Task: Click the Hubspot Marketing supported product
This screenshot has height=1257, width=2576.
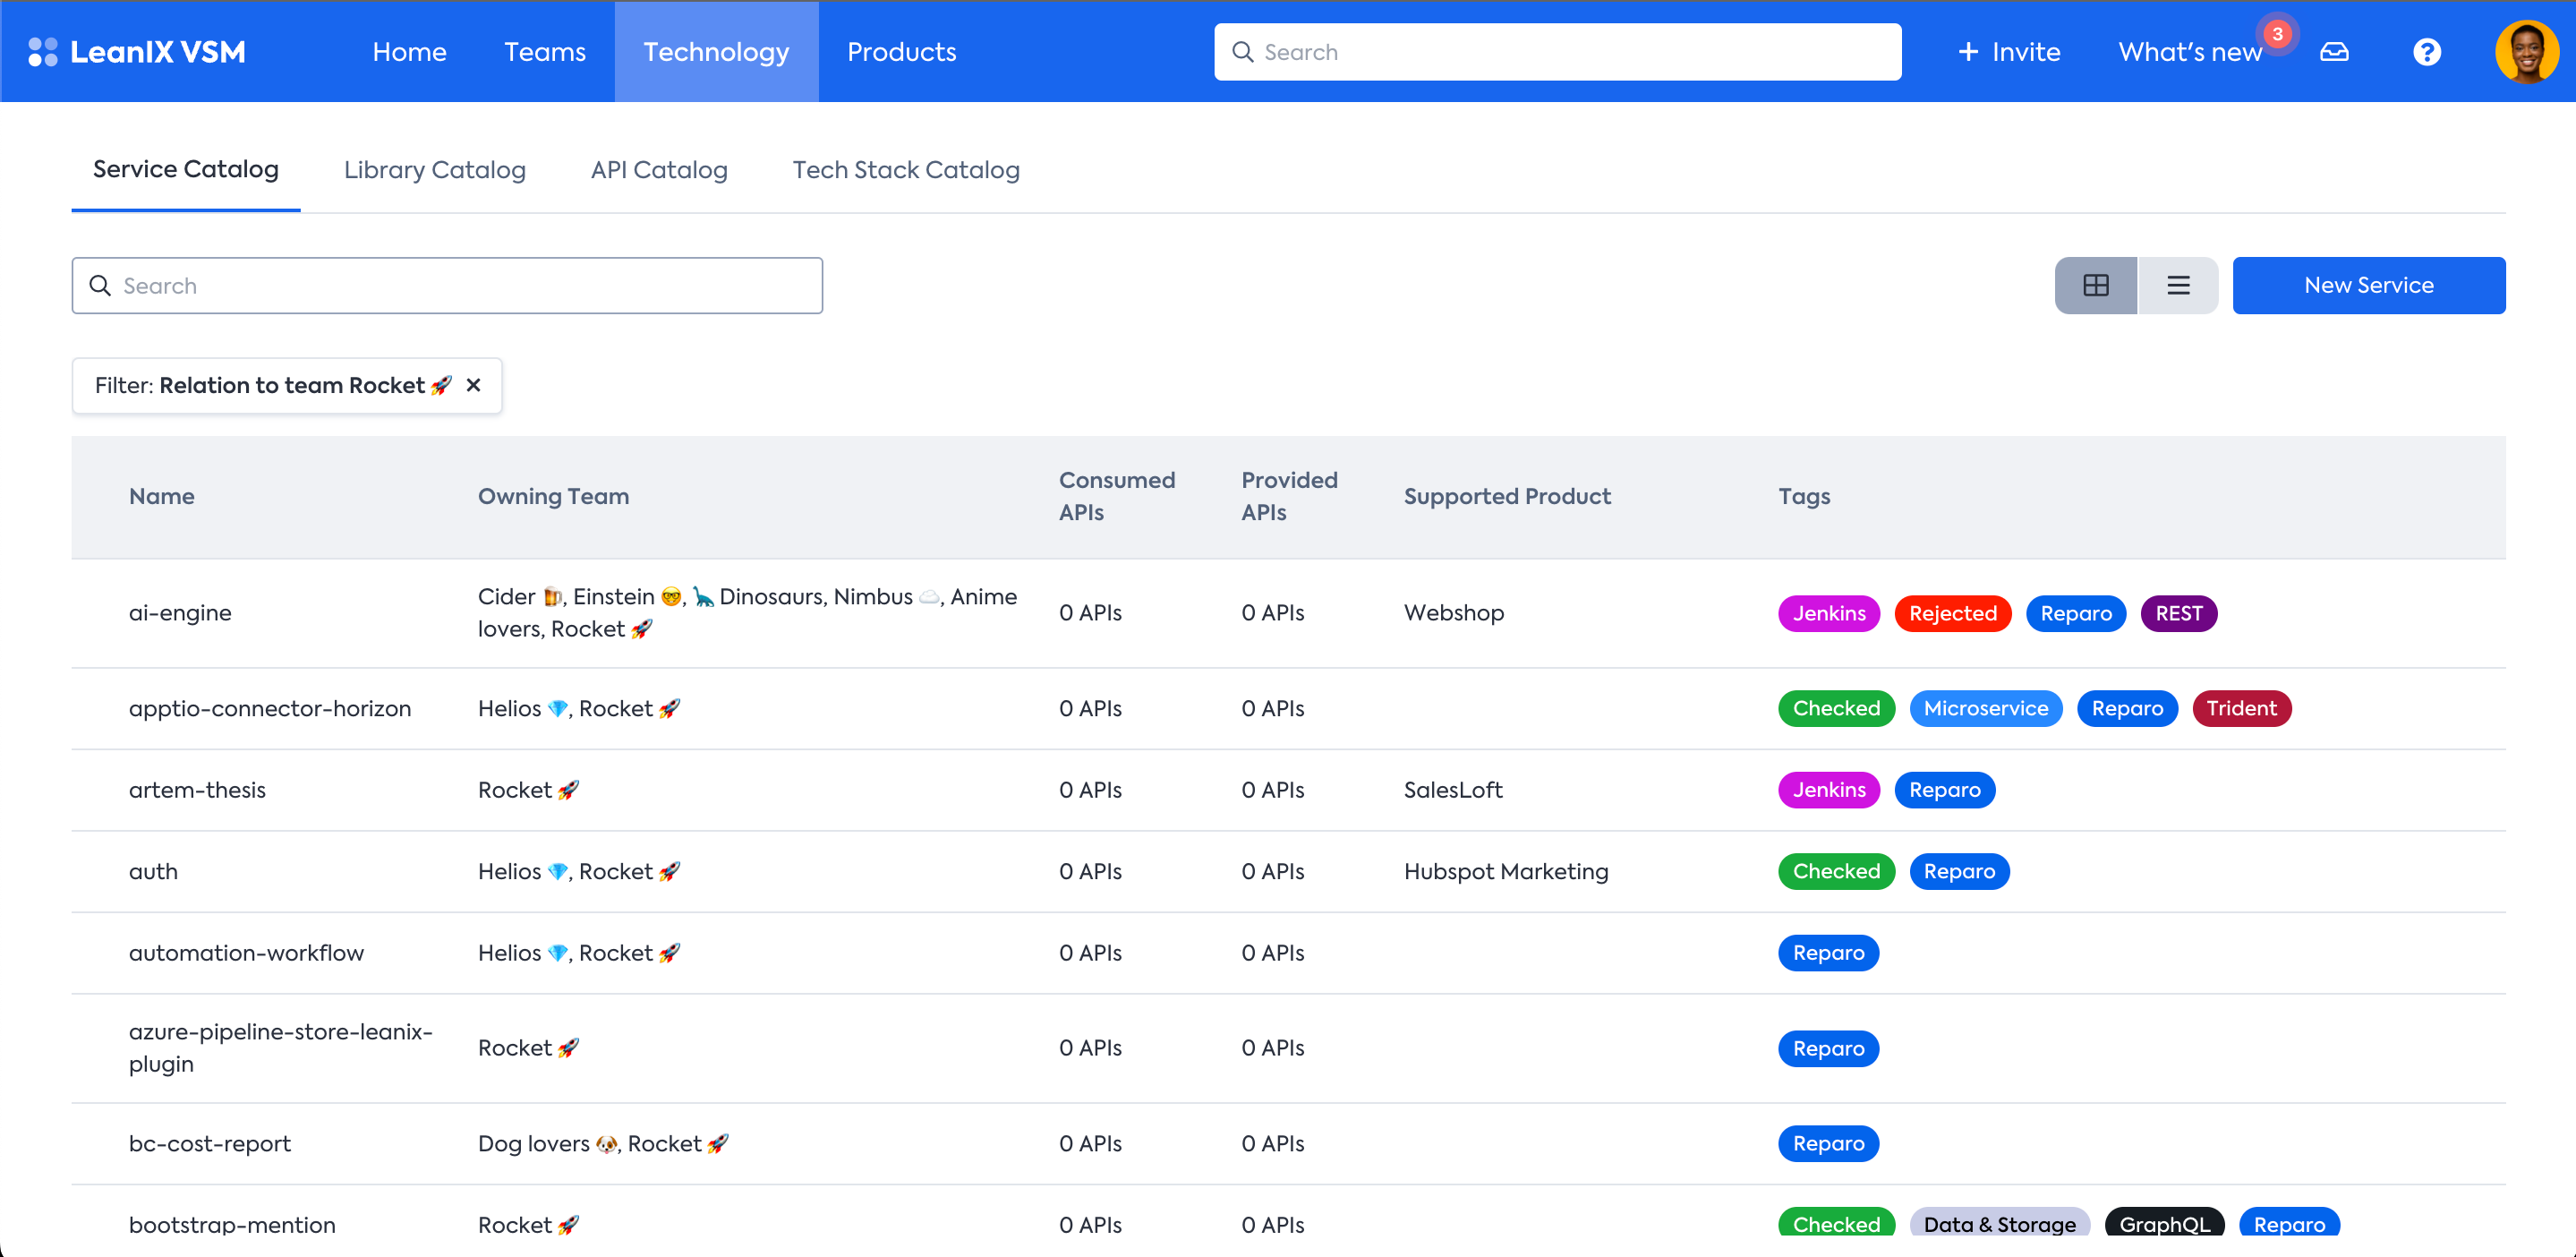Action: (x=1506, y=872)
